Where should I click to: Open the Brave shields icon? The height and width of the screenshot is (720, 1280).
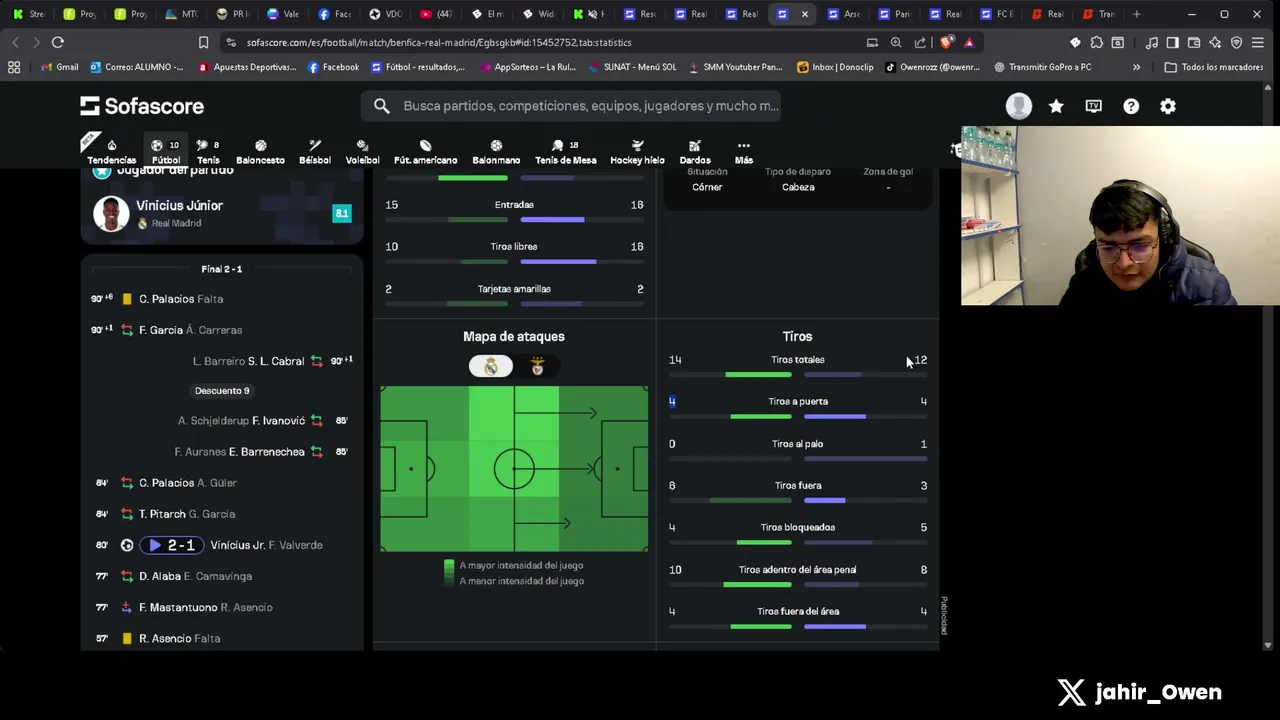pos(947,42)
